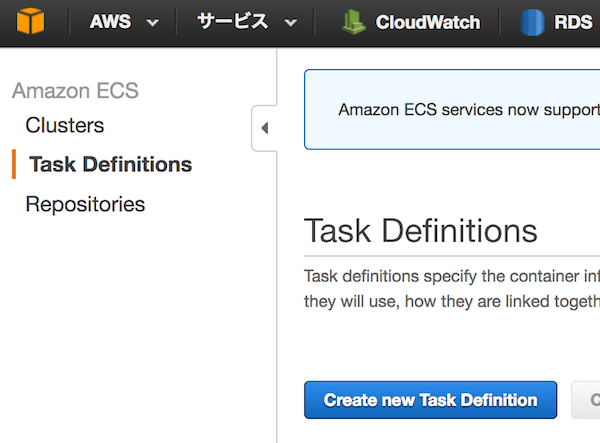Click the Task Definitions page heading
The width and height of the screenshot is (600, 443).
coord(421,231)
